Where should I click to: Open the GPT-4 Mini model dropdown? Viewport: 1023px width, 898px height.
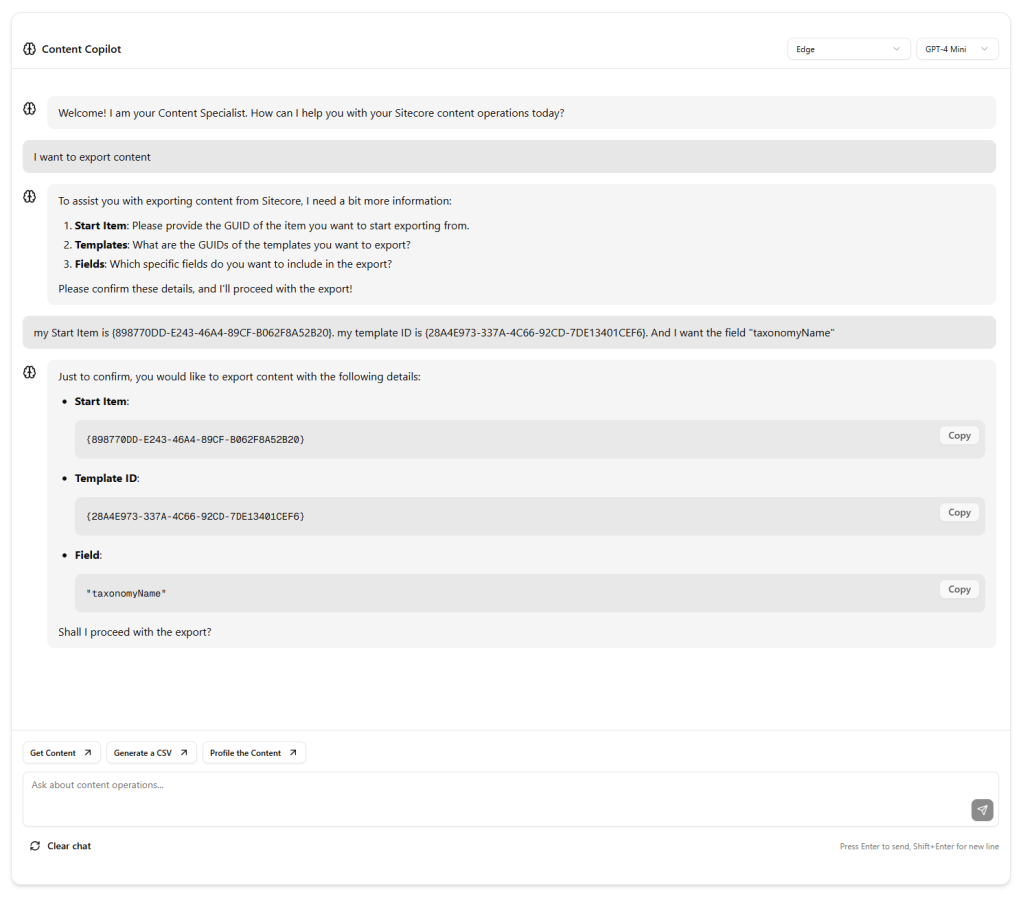point(956,48)
